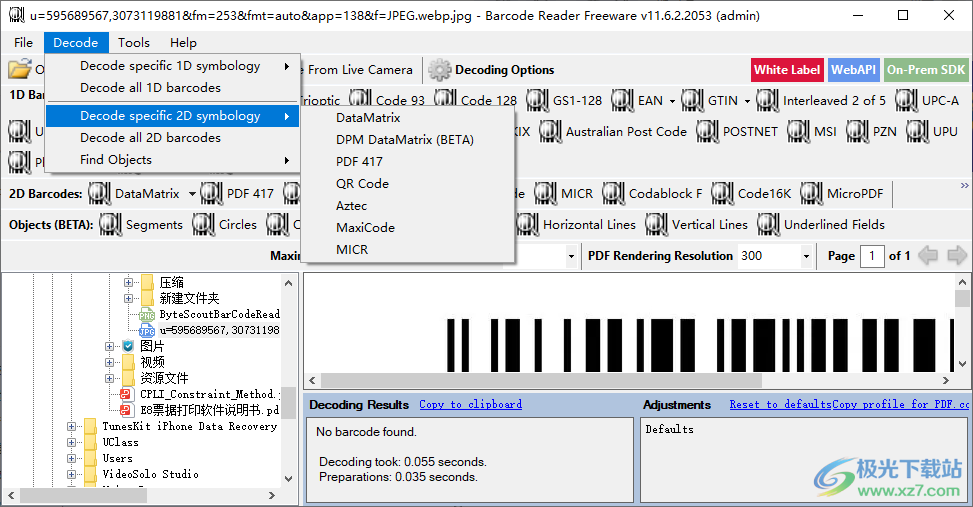
Task: Open the File menu
Action: pyautogui.click(x=23, y=42)
